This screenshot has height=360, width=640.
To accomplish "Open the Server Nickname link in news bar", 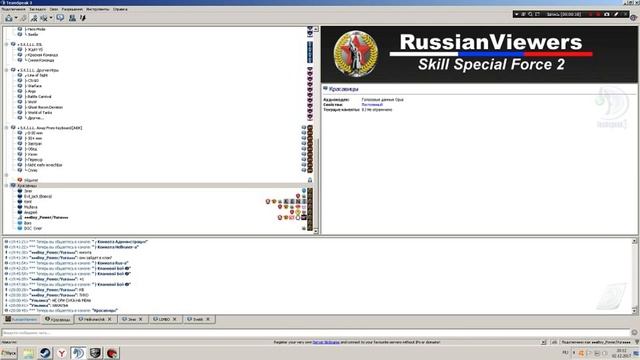I will point(326,342).
